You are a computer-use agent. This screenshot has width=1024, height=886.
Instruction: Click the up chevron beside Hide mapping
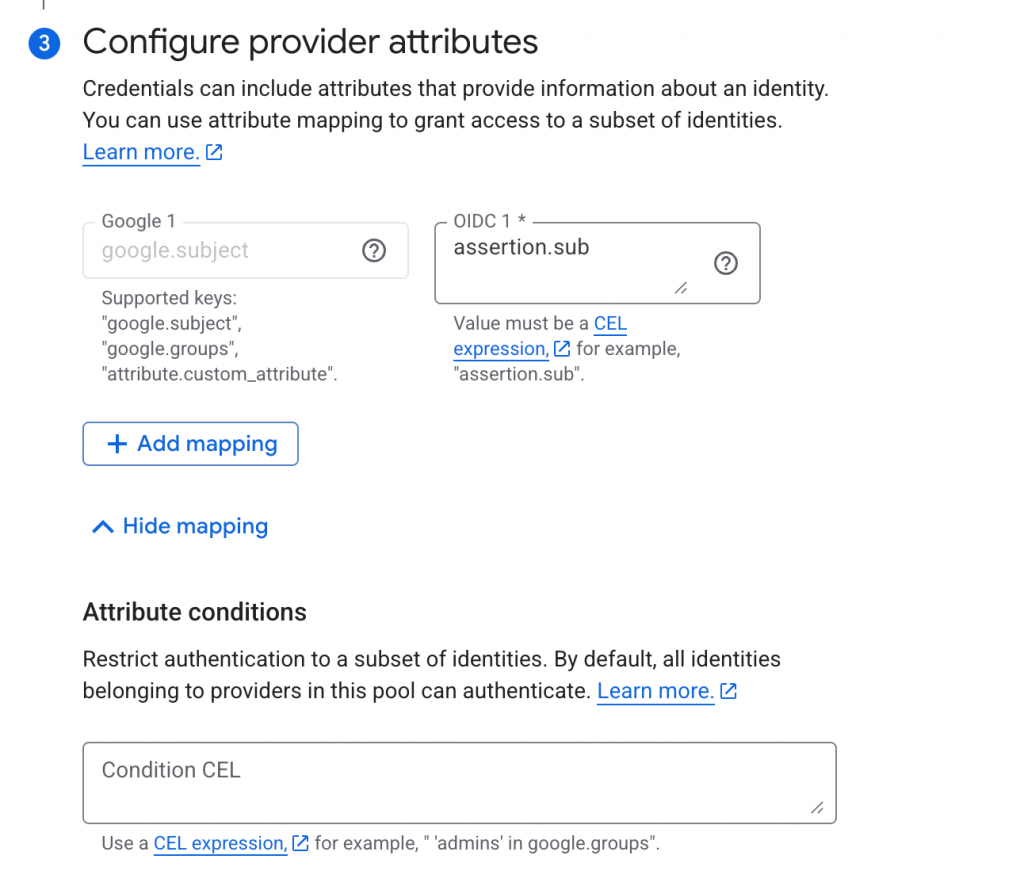coord(102,527)
